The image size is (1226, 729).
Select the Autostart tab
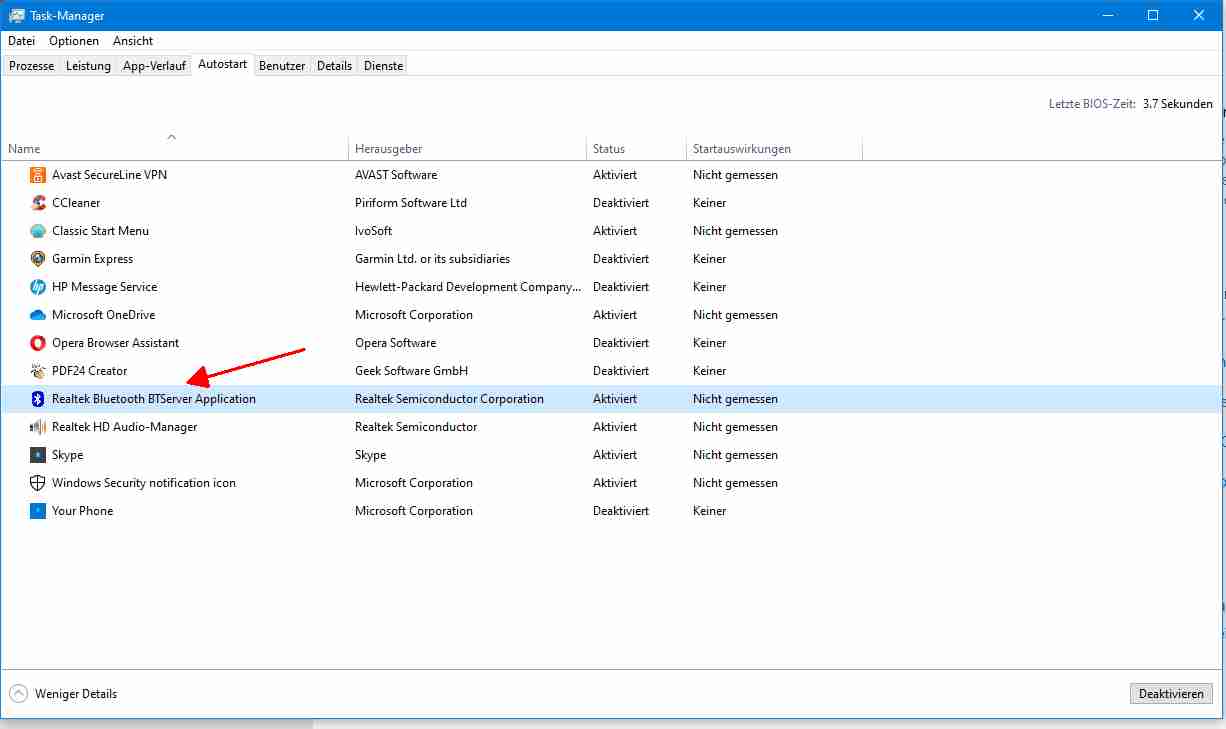click(x=222, y=64)
